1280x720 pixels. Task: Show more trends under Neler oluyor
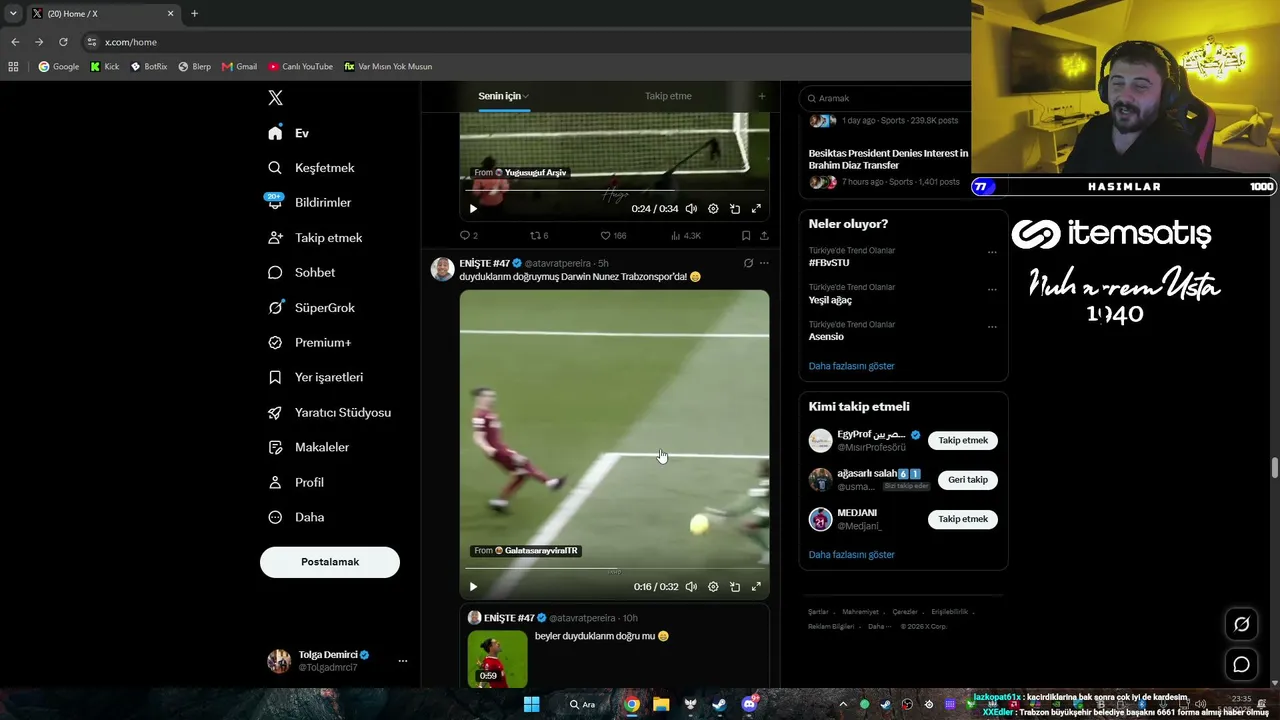click(852, 366)
